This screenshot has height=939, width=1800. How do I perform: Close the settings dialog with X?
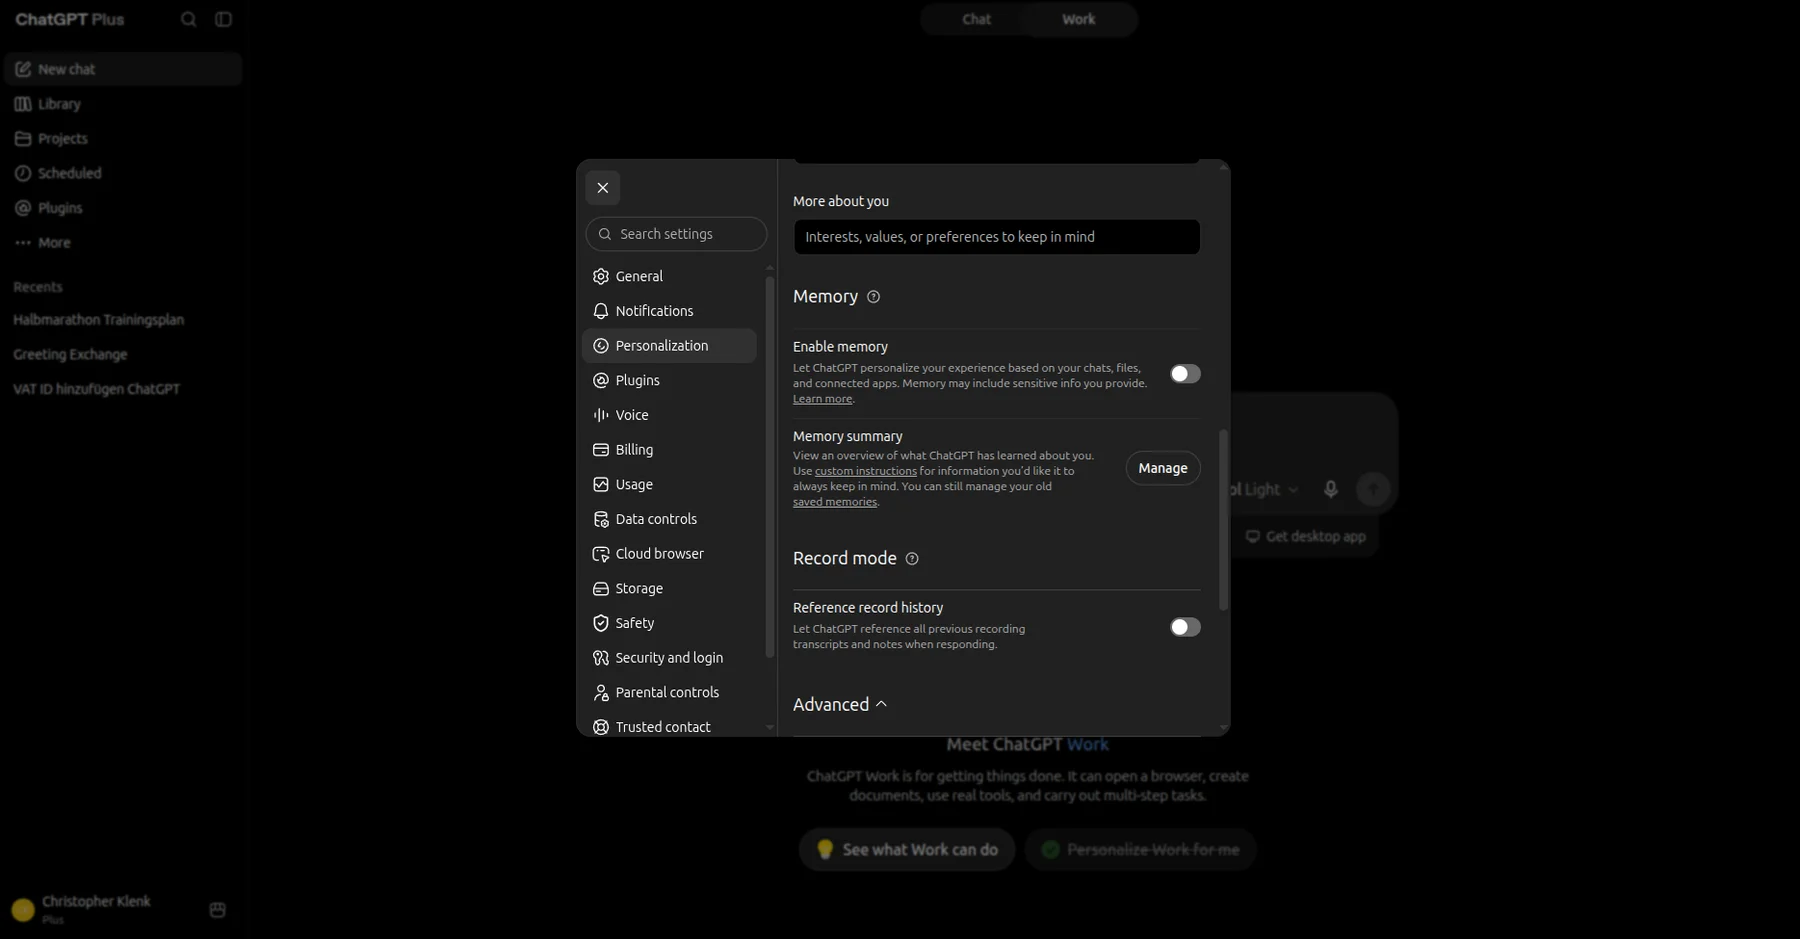point(602,188)
